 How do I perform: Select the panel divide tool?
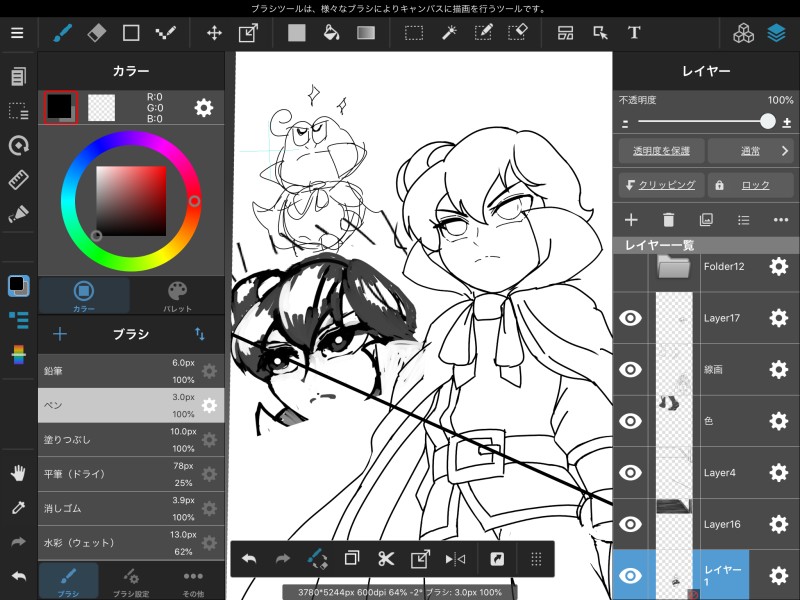pos(565,33)
